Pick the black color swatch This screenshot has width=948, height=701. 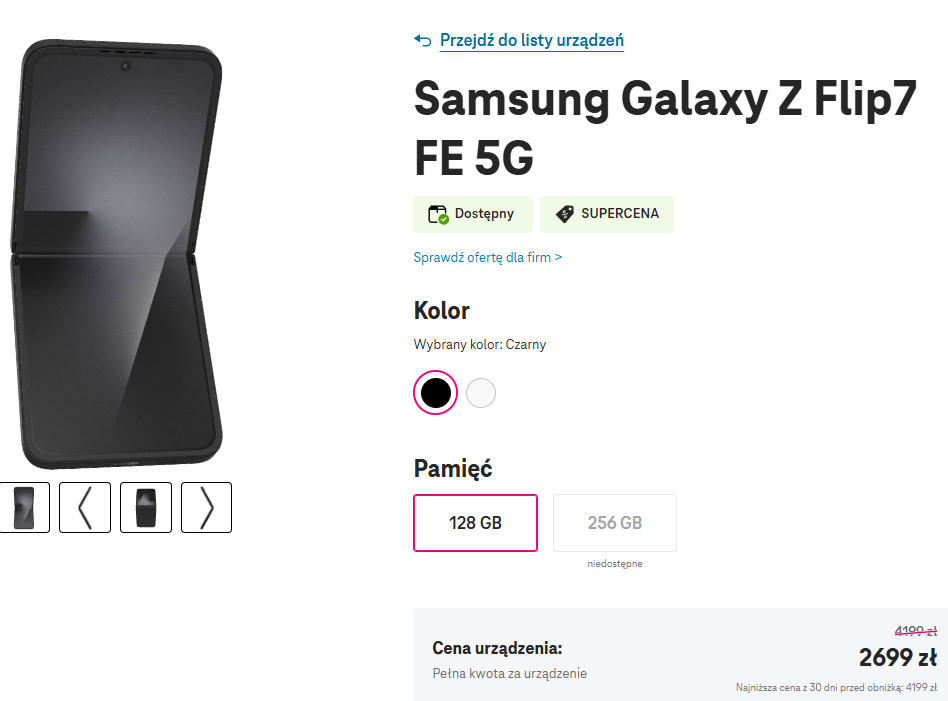pos(435,393)
